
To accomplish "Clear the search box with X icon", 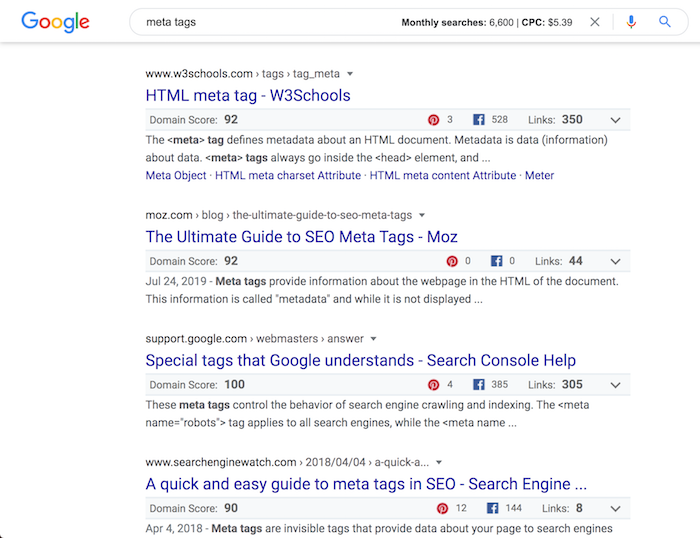I will (x=595, y=22).
